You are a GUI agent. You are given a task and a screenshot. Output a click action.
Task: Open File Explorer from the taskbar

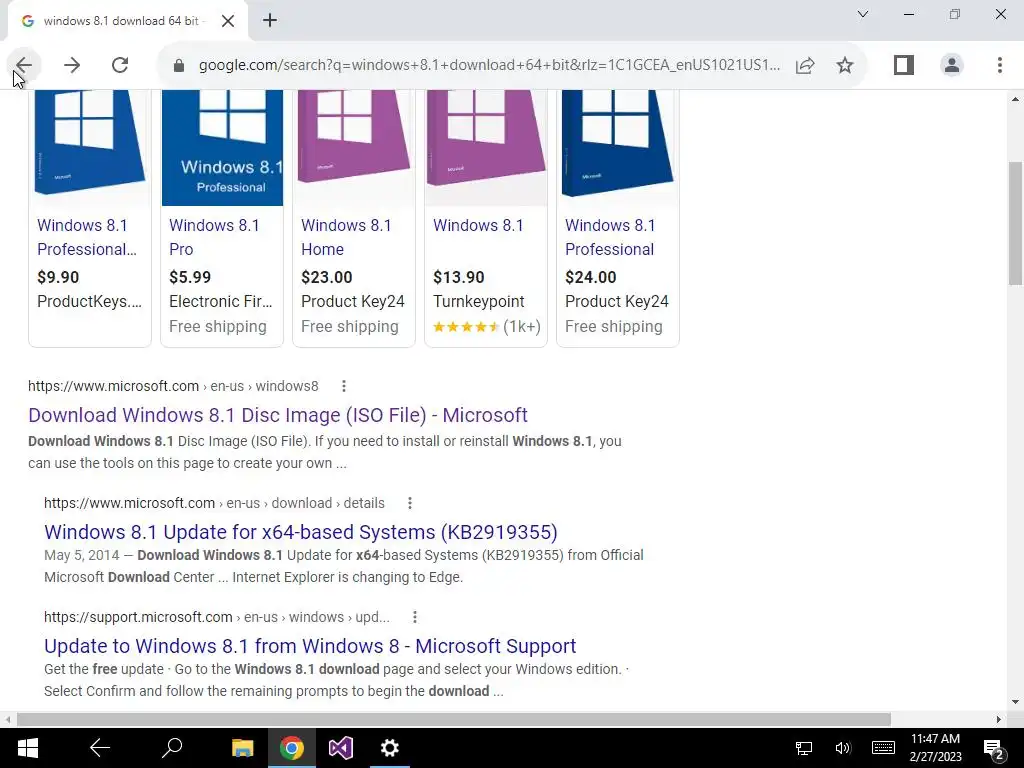[x=242, y=748]
